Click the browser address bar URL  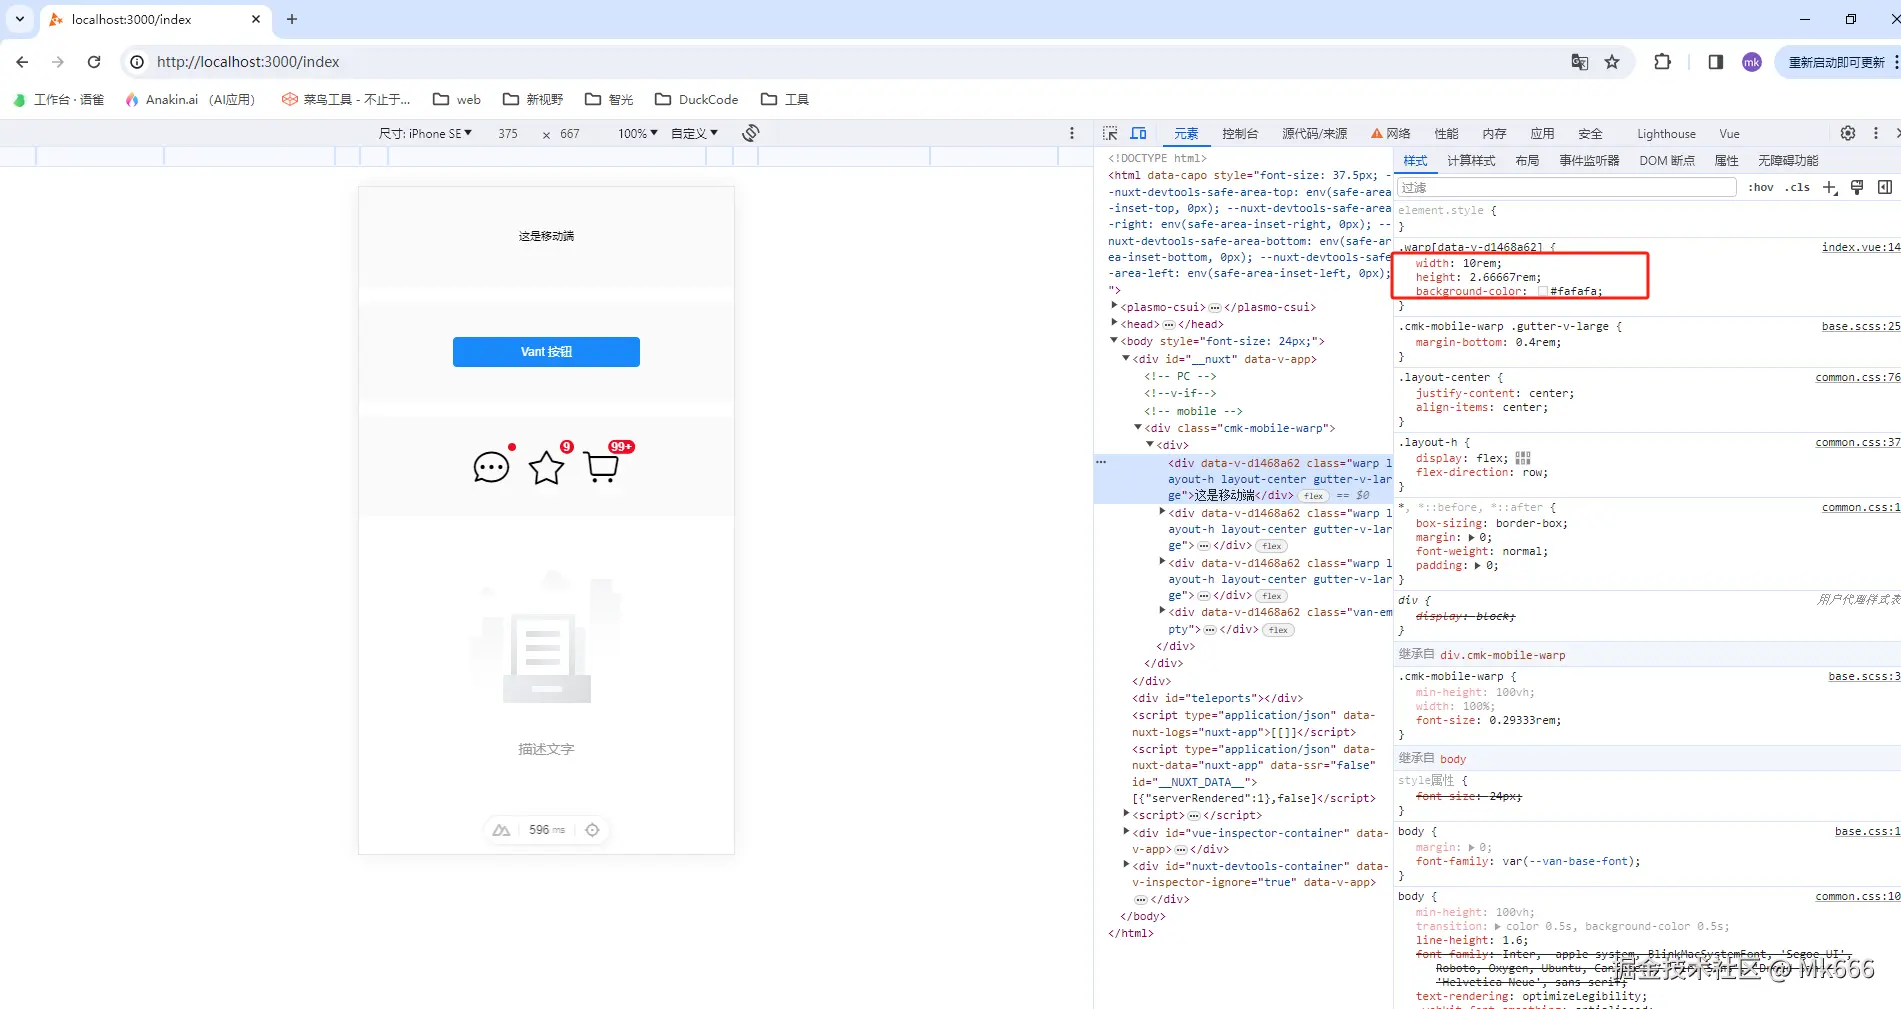248,62
